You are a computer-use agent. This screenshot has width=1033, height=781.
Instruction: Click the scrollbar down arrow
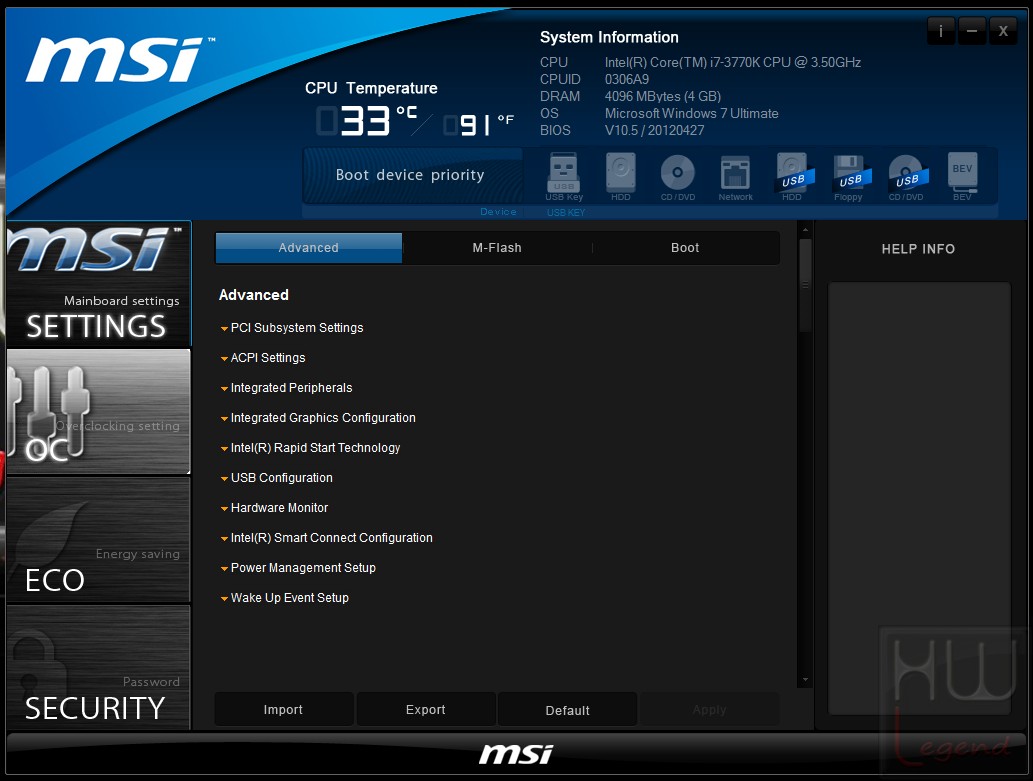point(804,680)
